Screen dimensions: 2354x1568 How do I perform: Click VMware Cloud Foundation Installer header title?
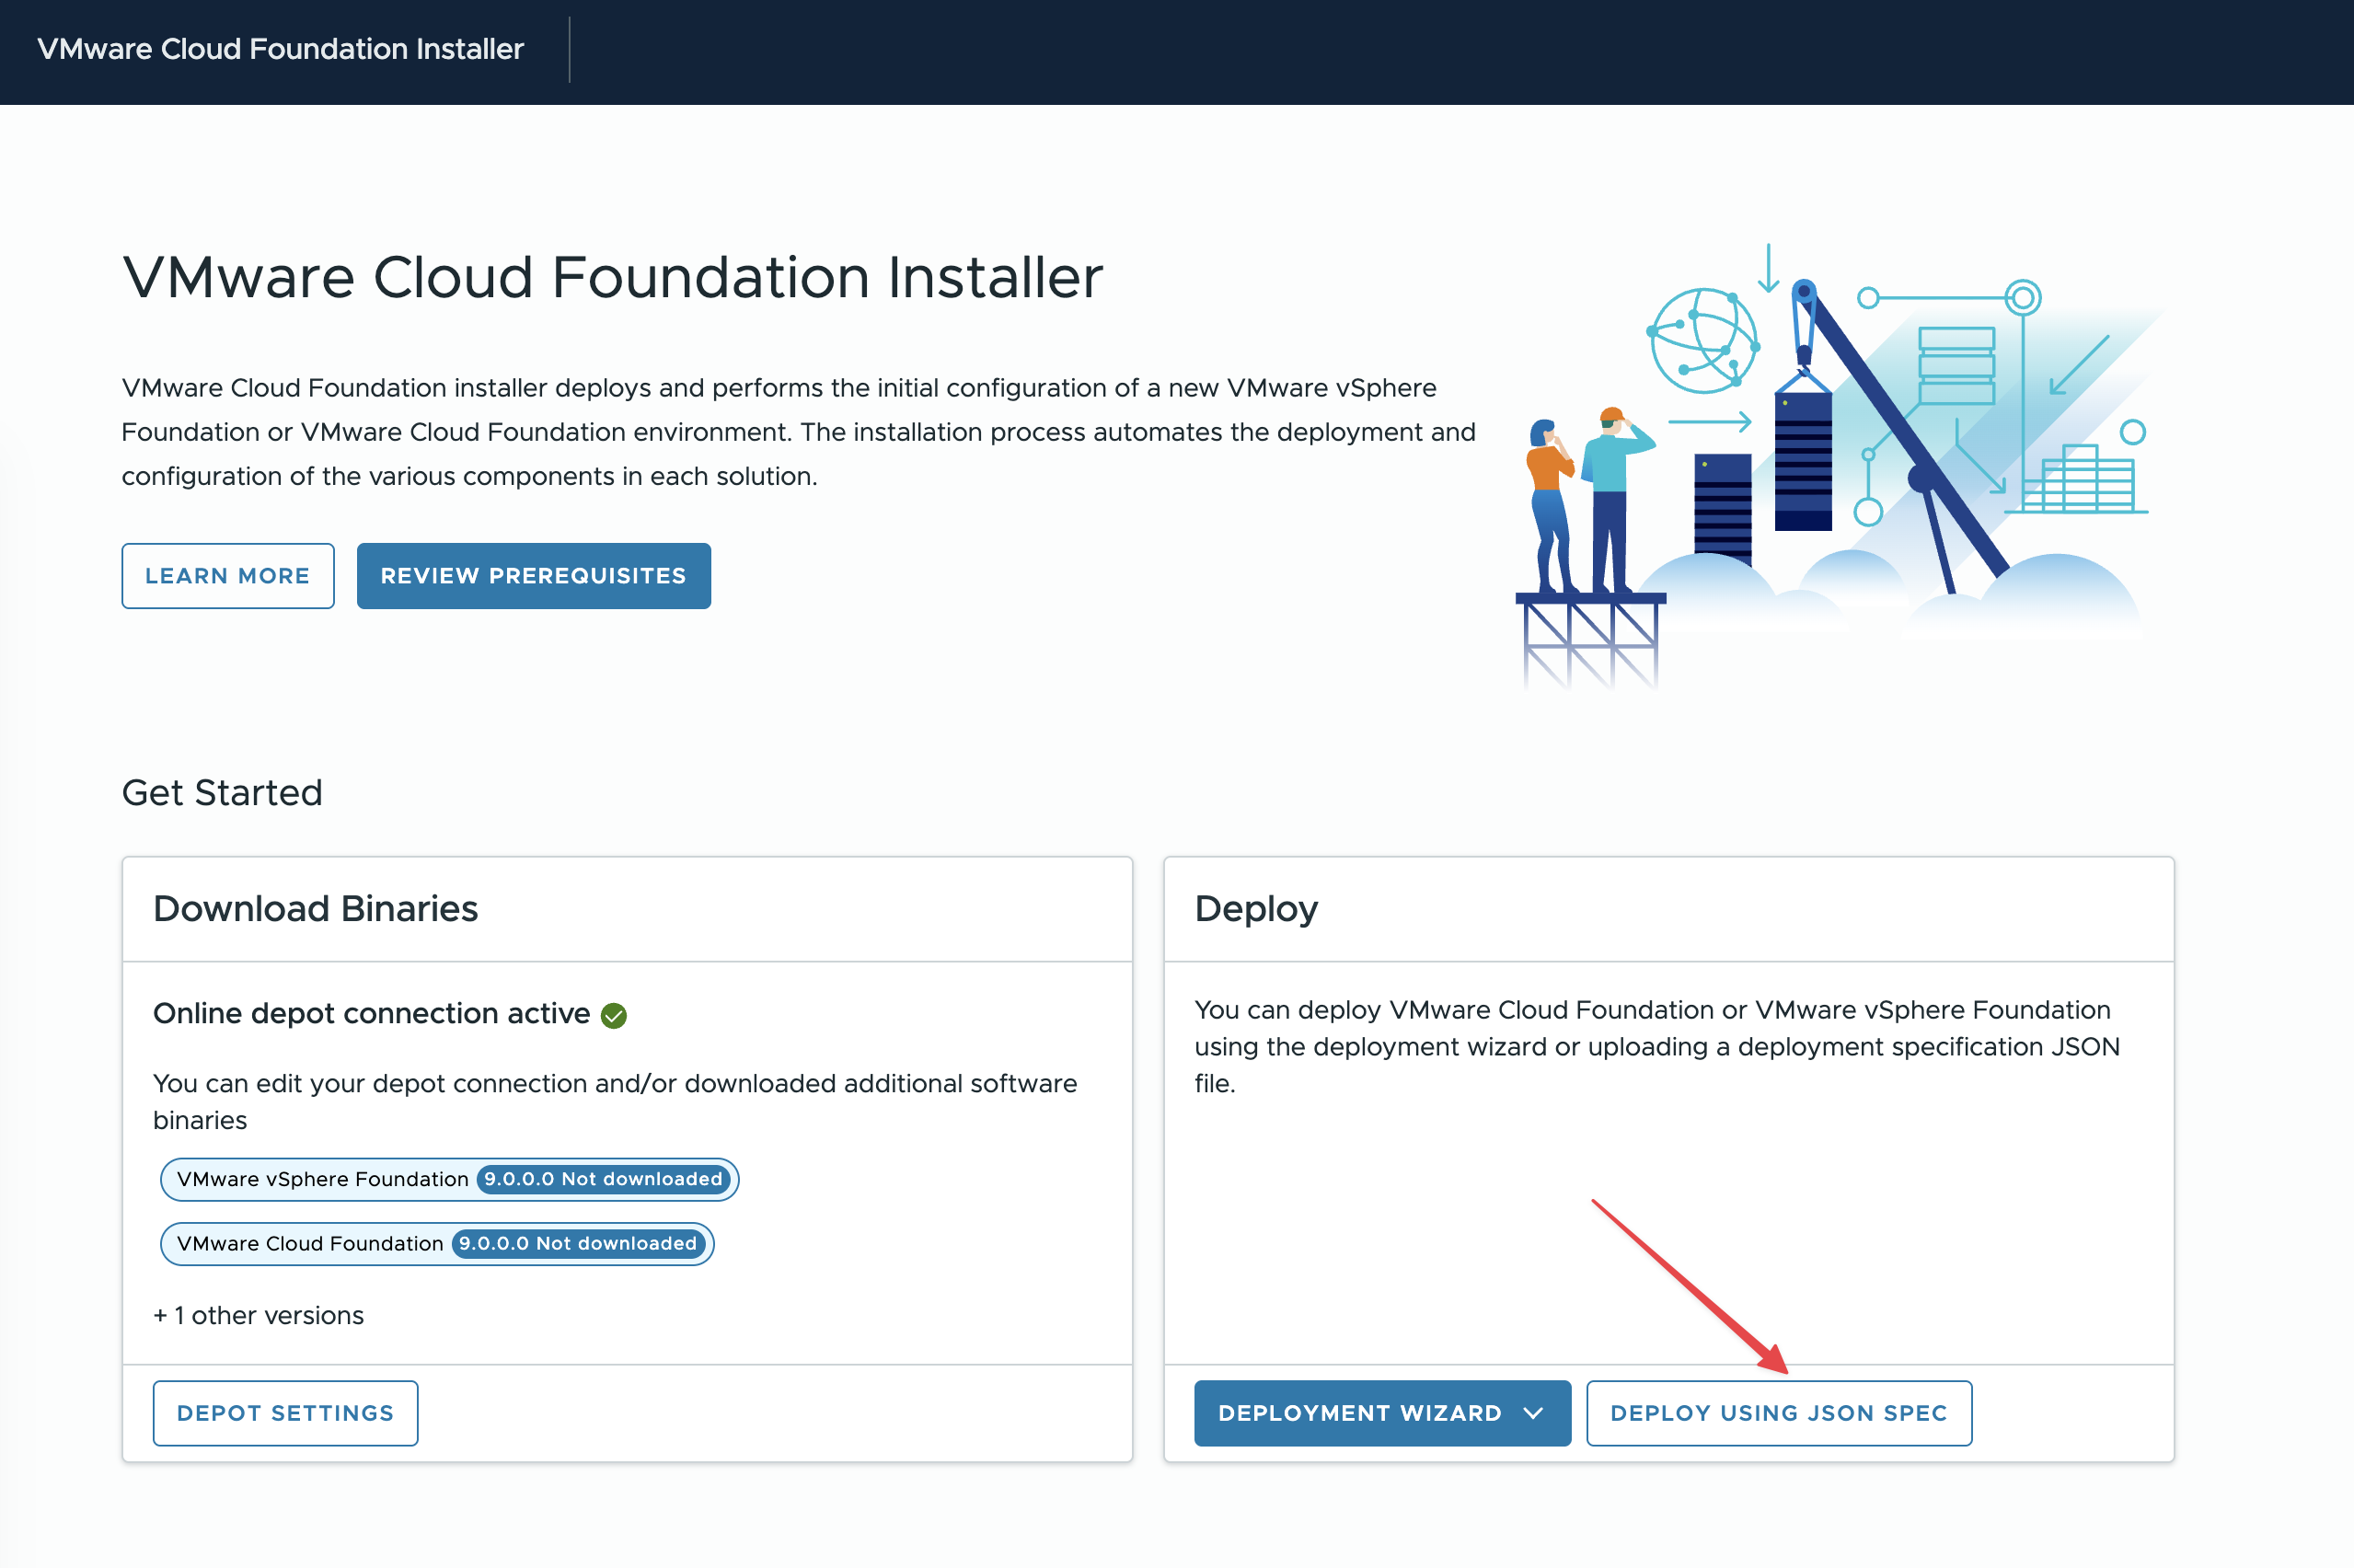point(280,49)
